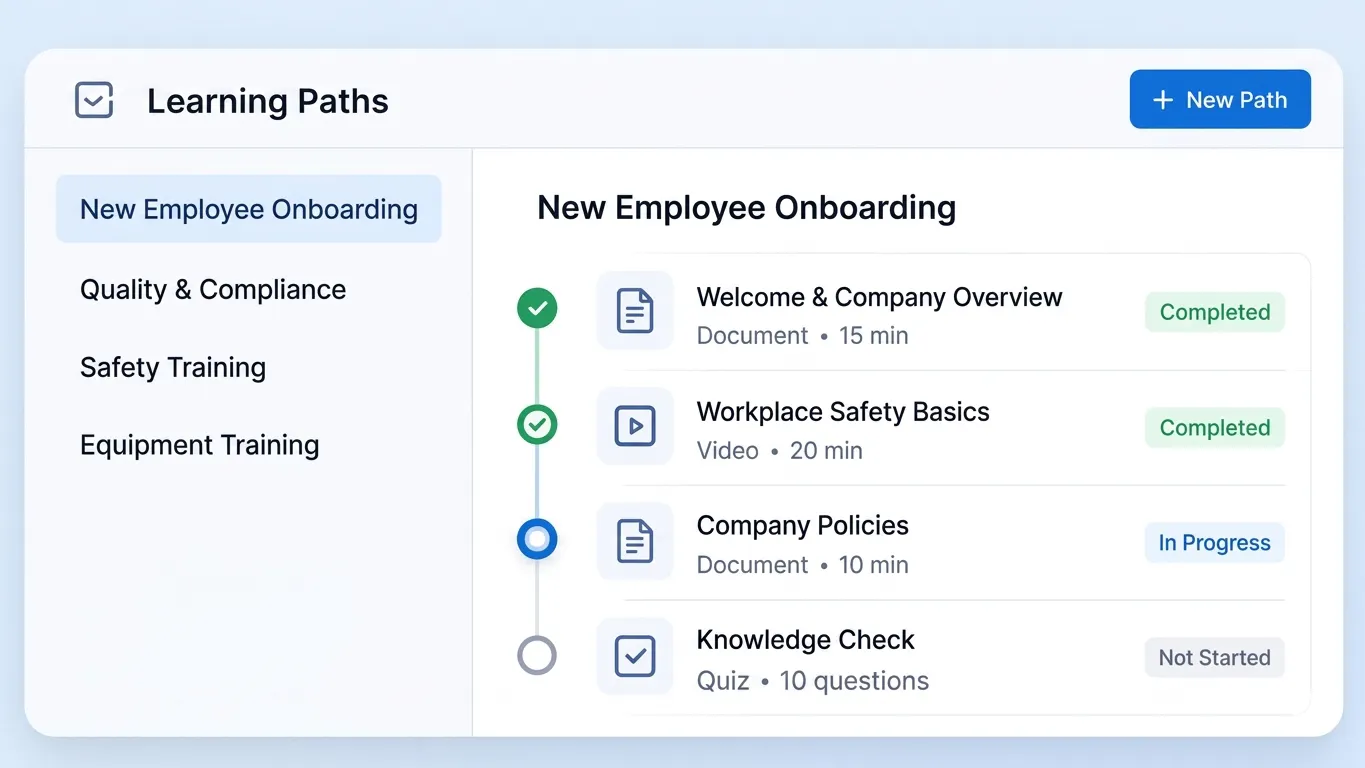The width and height of the screenshot is (1365, 768).
Task: Click the Not Started status badge
Action: click(x=1215, y=657)
